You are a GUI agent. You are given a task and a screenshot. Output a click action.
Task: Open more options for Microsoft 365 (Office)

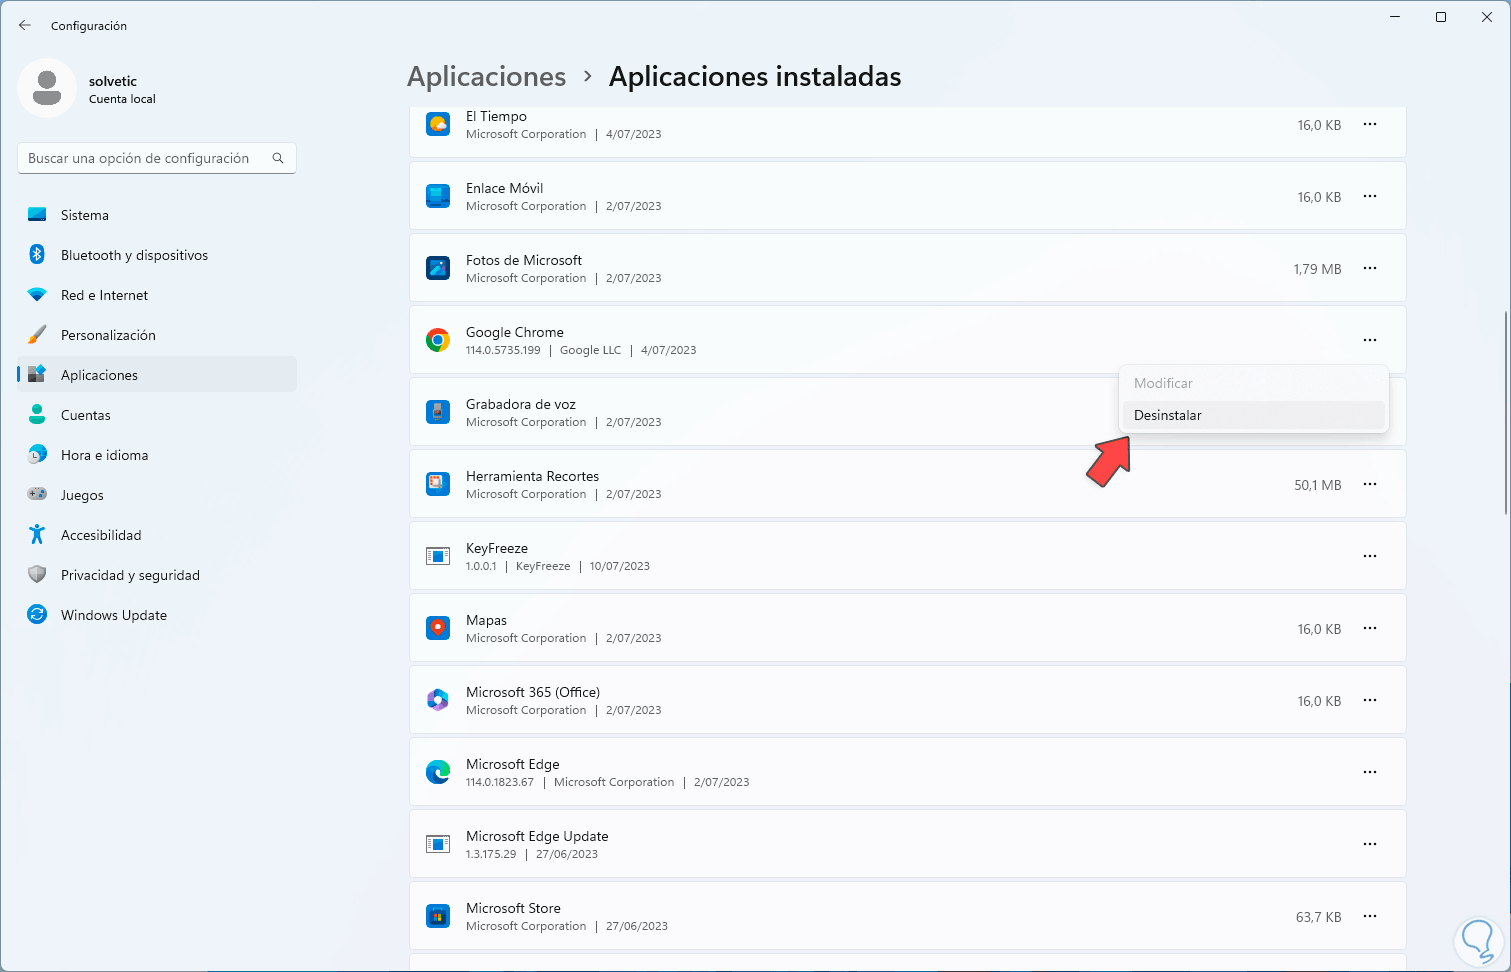tap(1370, 701)
